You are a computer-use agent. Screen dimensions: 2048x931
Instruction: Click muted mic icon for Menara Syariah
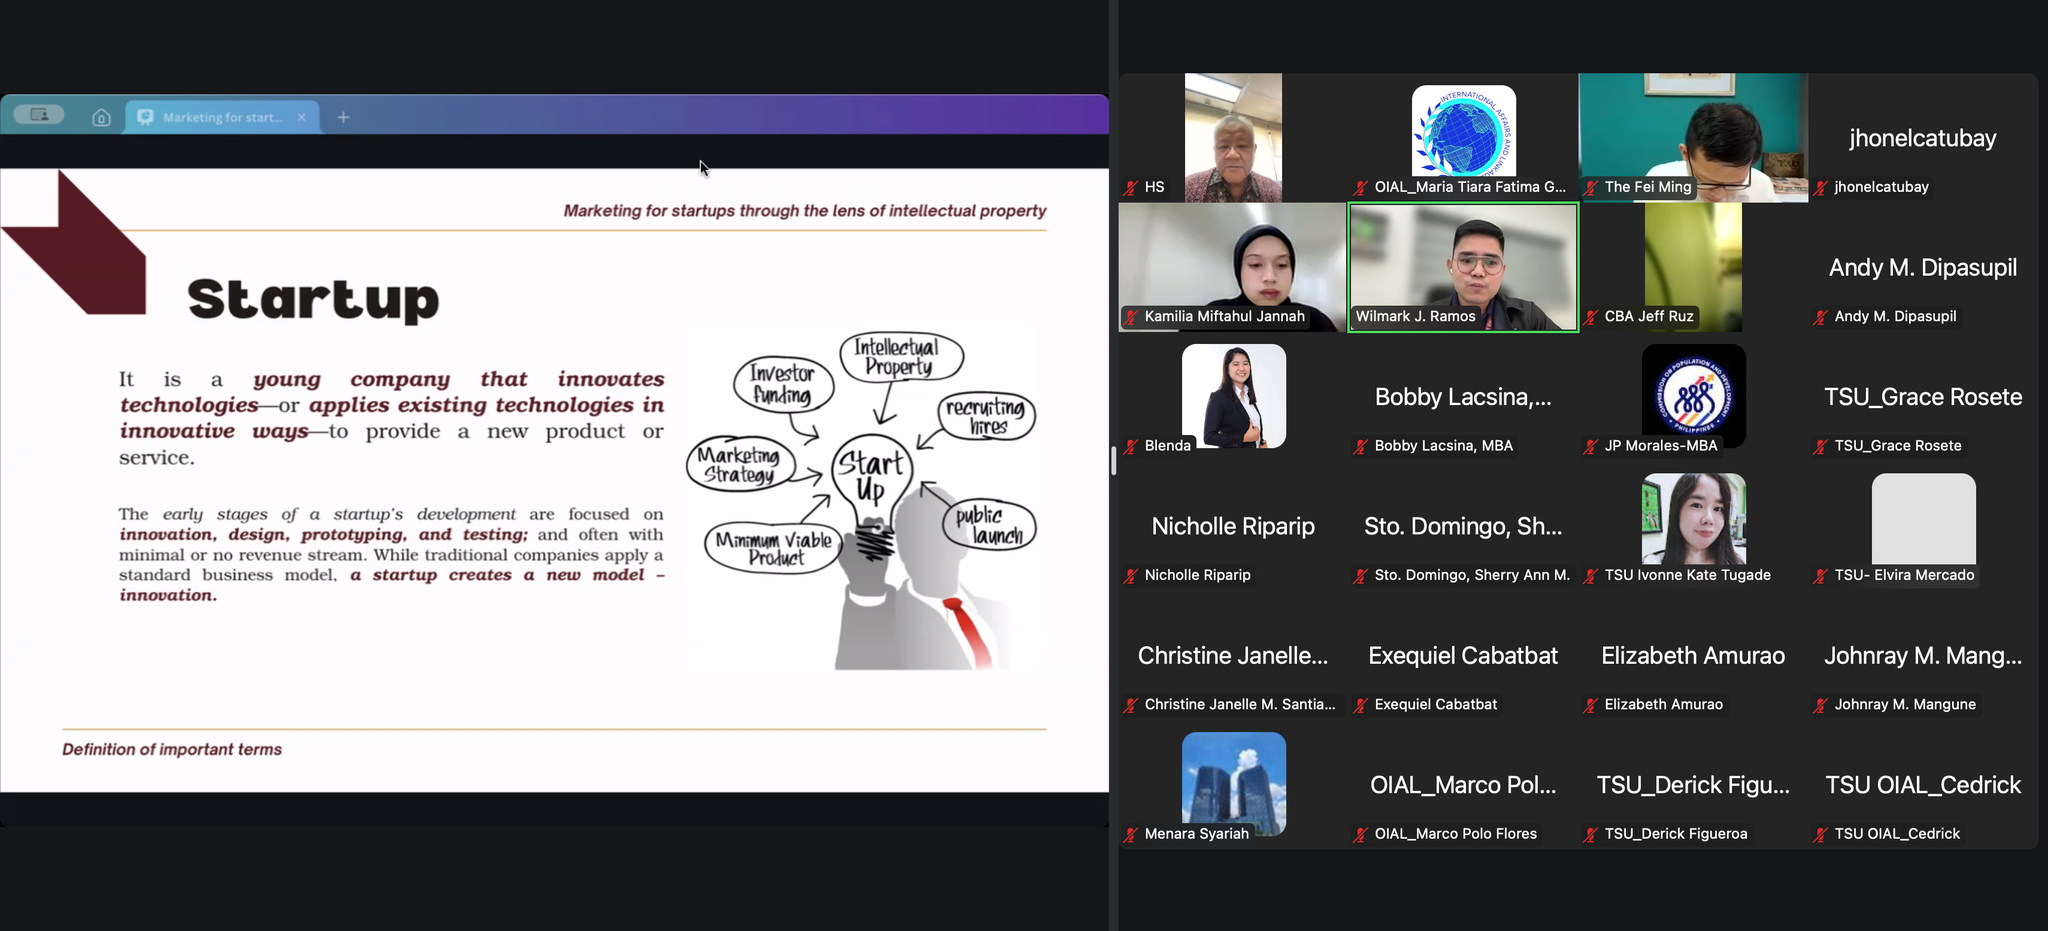1131,834
